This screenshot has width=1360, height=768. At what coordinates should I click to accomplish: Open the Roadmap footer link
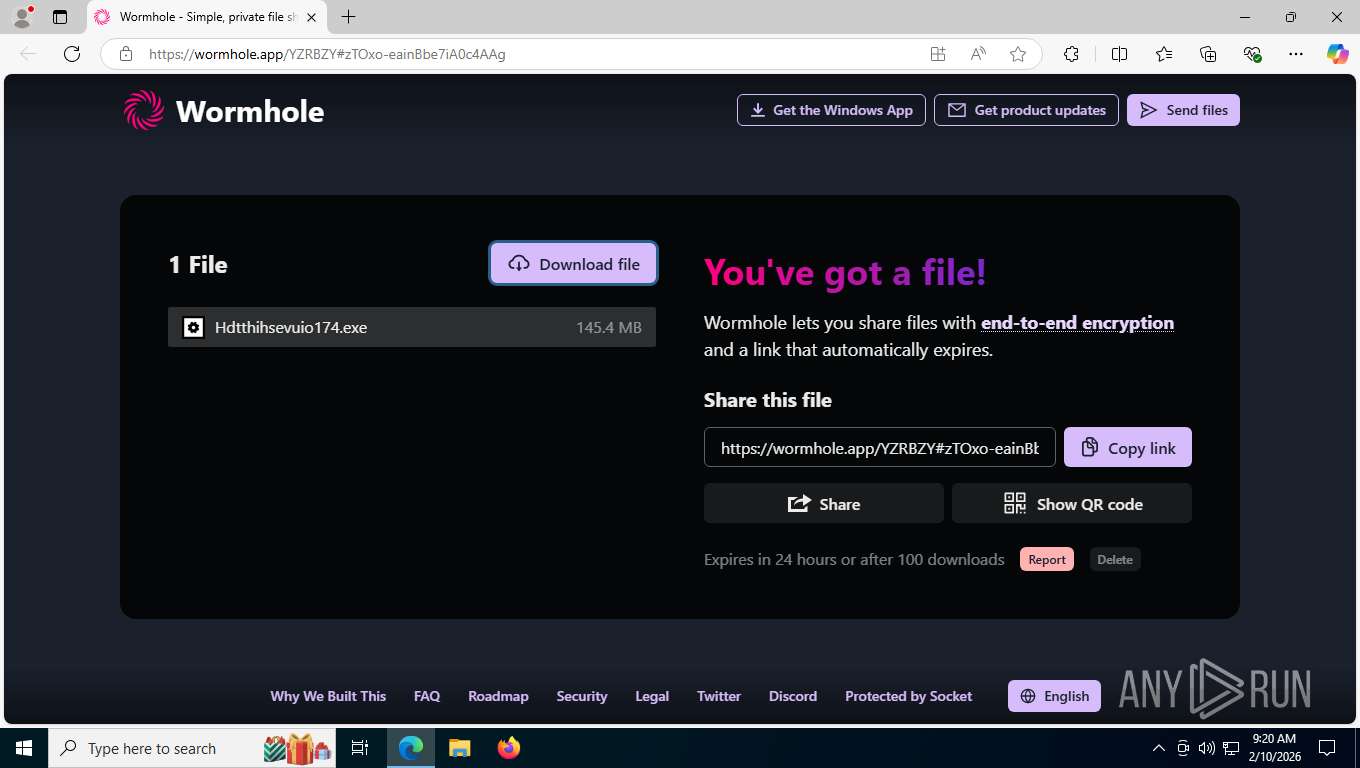[498, 696]
